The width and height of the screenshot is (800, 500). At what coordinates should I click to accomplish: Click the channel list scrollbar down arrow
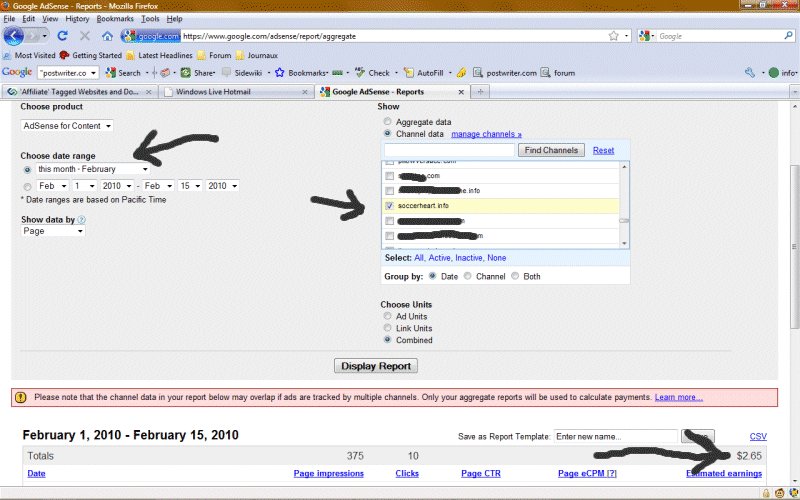coord(624,243)
